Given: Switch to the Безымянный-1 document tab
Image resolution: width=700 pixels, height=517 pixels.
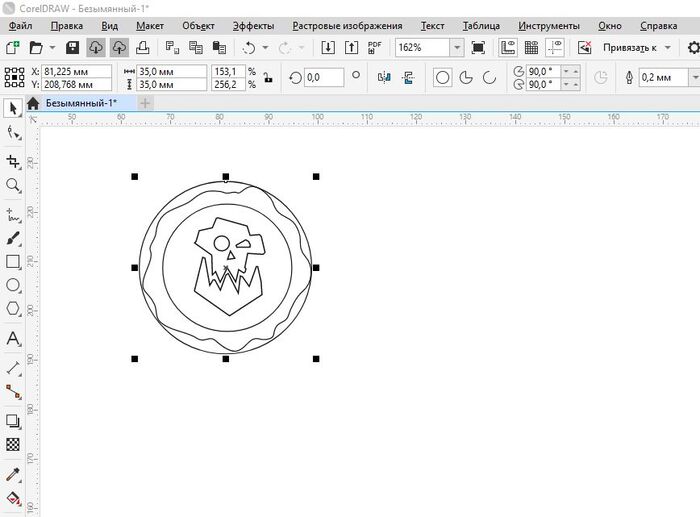Looking at the screenshot, I should 81,103.
